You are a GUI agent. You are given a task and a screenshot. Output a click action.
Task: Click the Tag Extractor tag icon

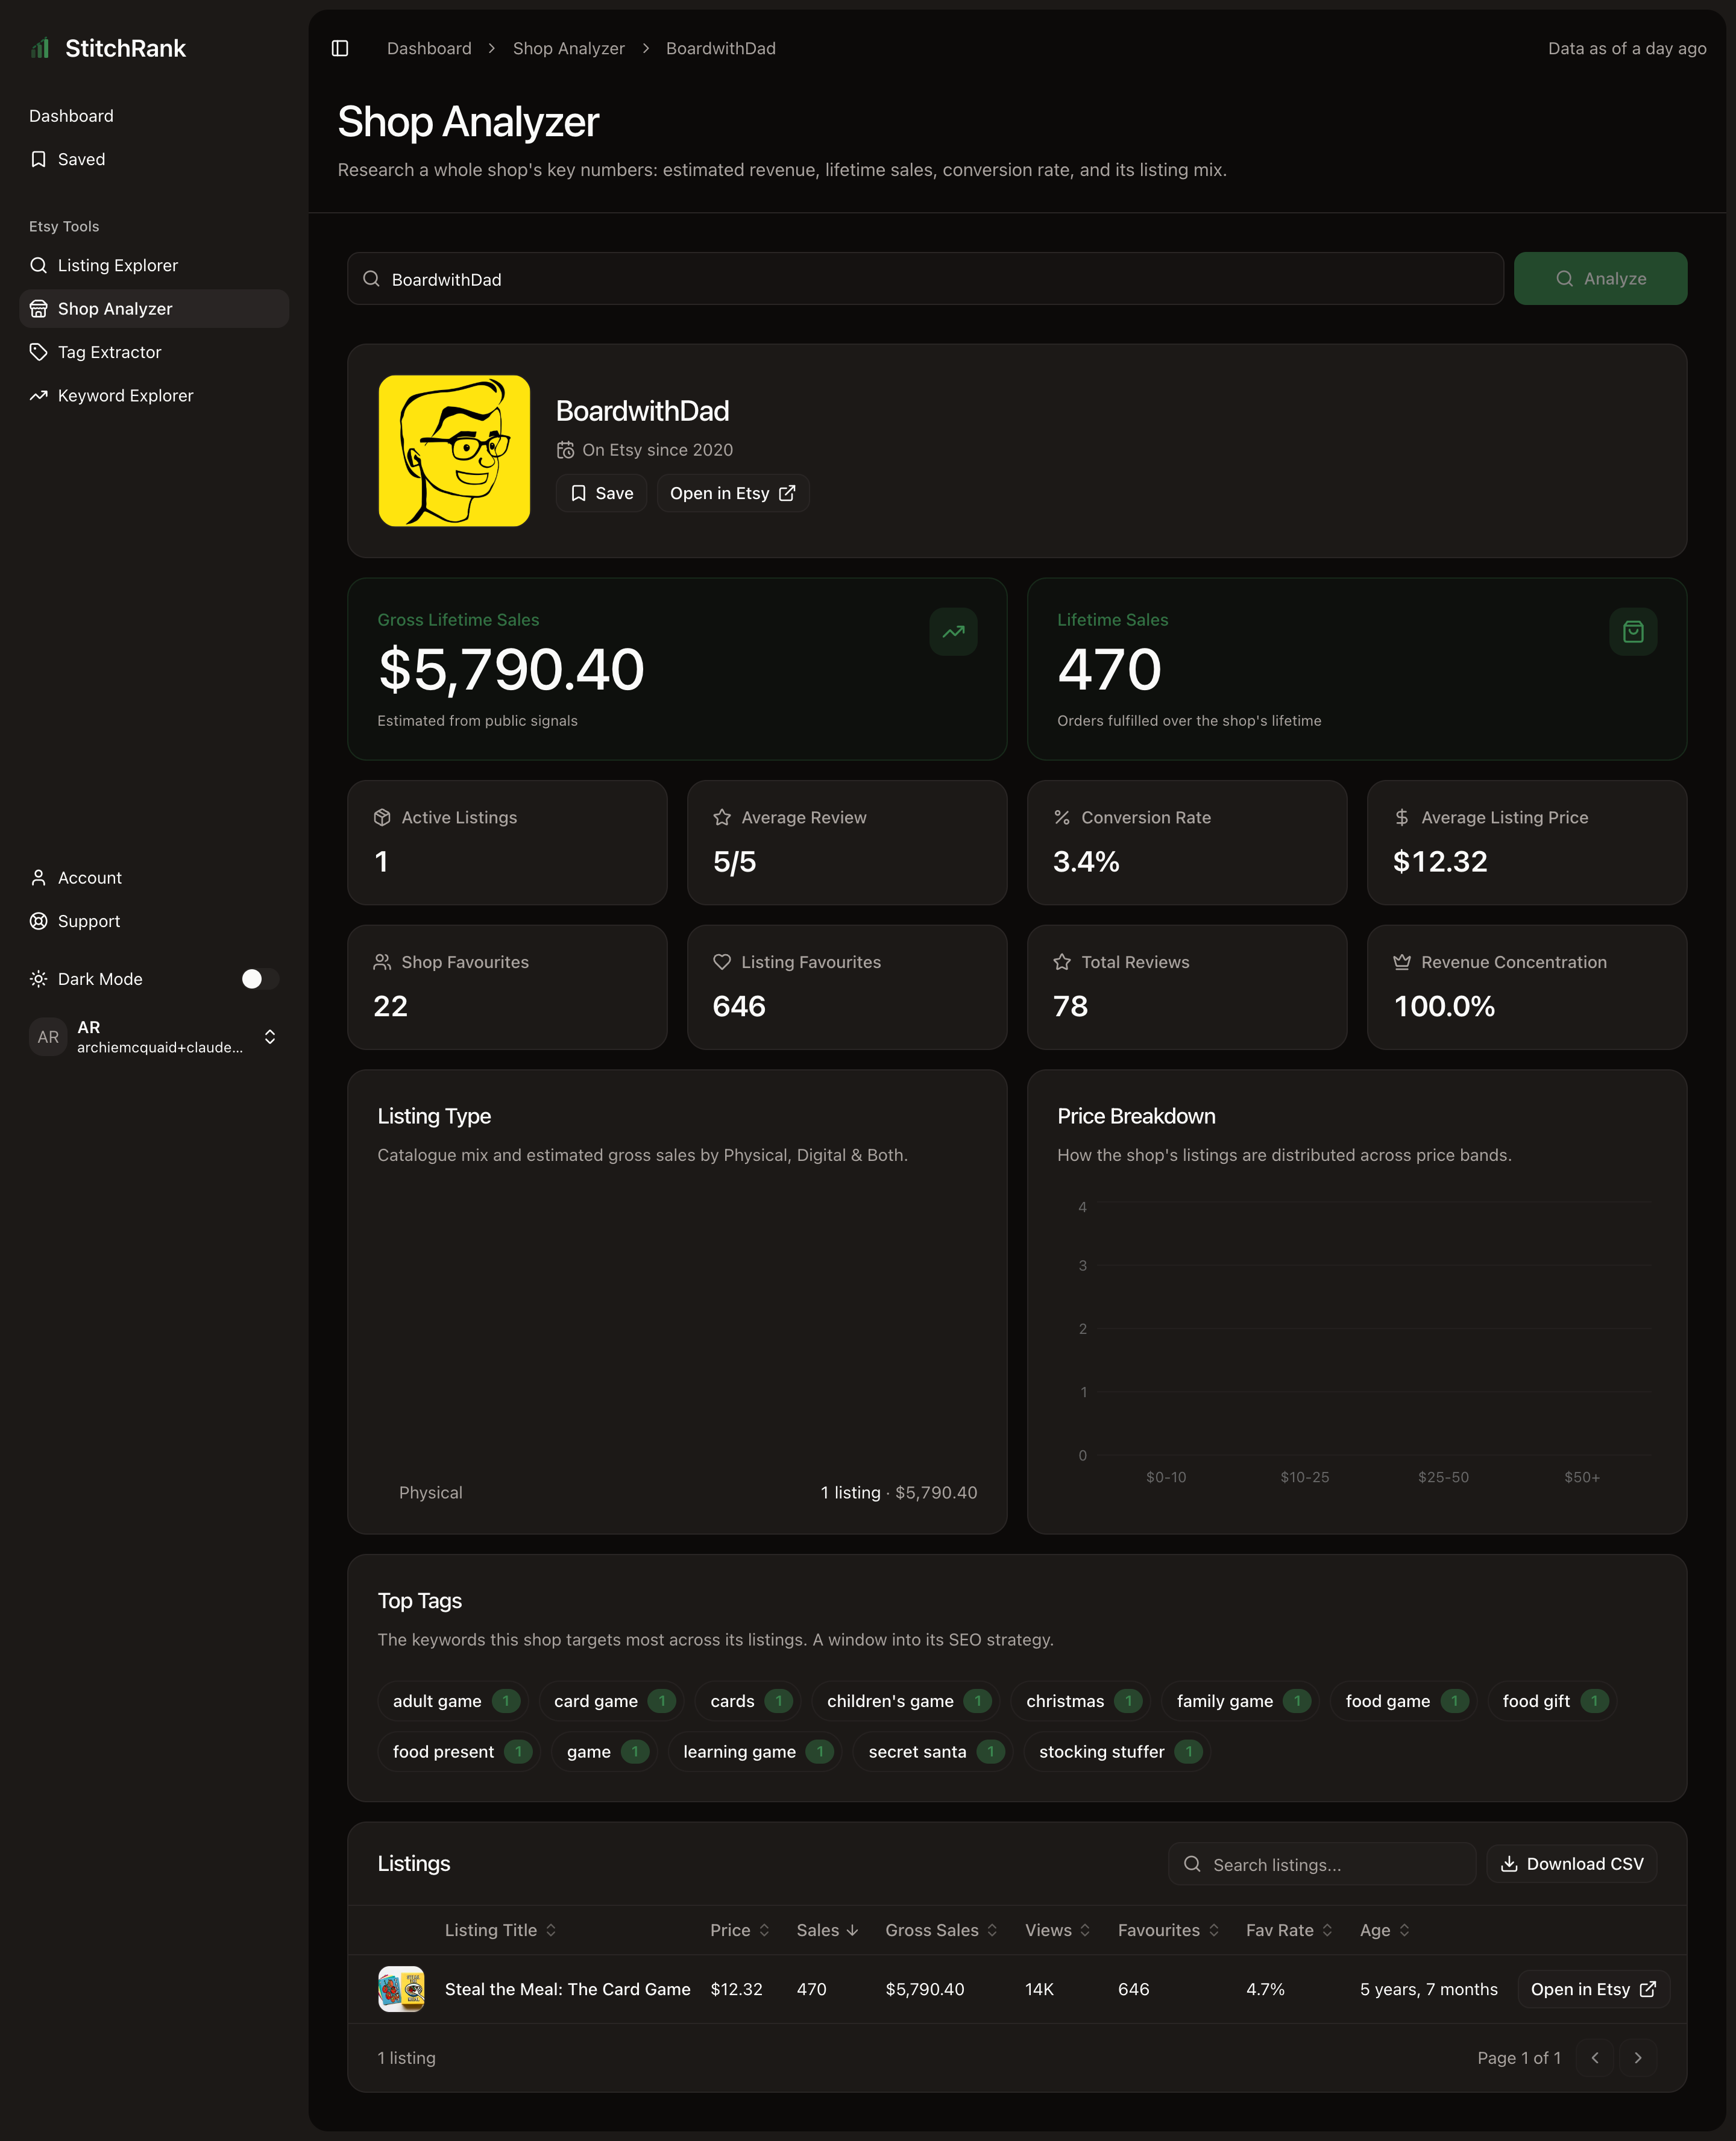coord(38,352)
